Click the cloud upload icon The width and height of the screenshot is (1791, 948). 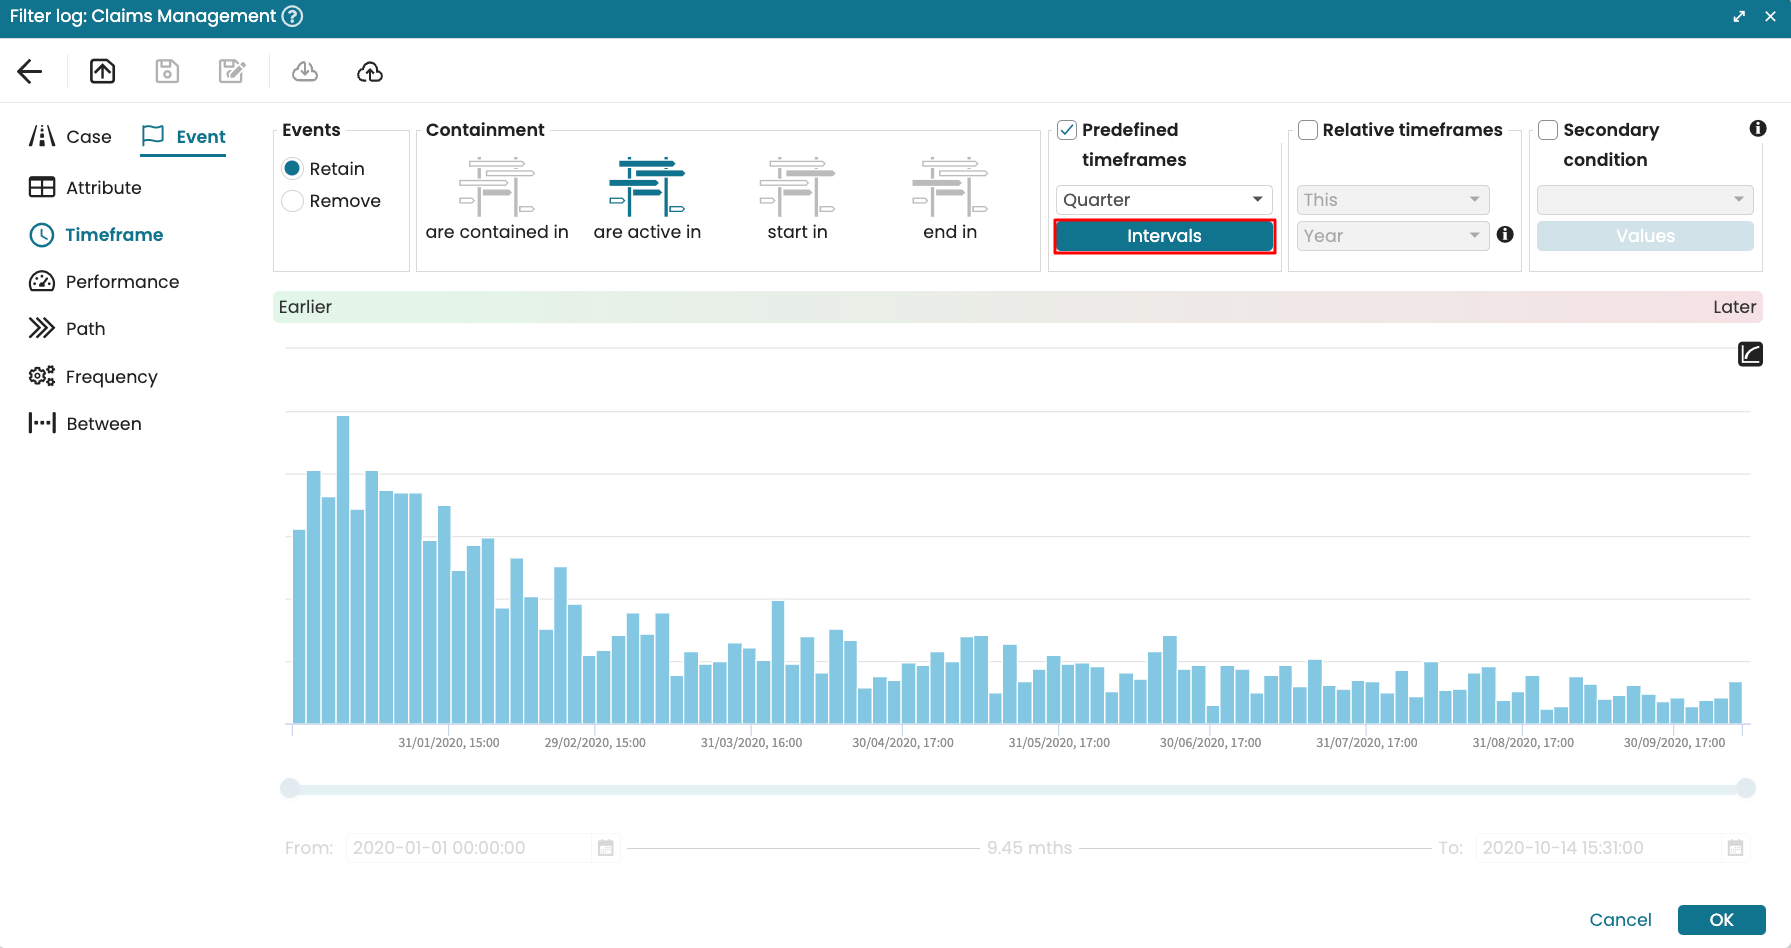[370, 71]
